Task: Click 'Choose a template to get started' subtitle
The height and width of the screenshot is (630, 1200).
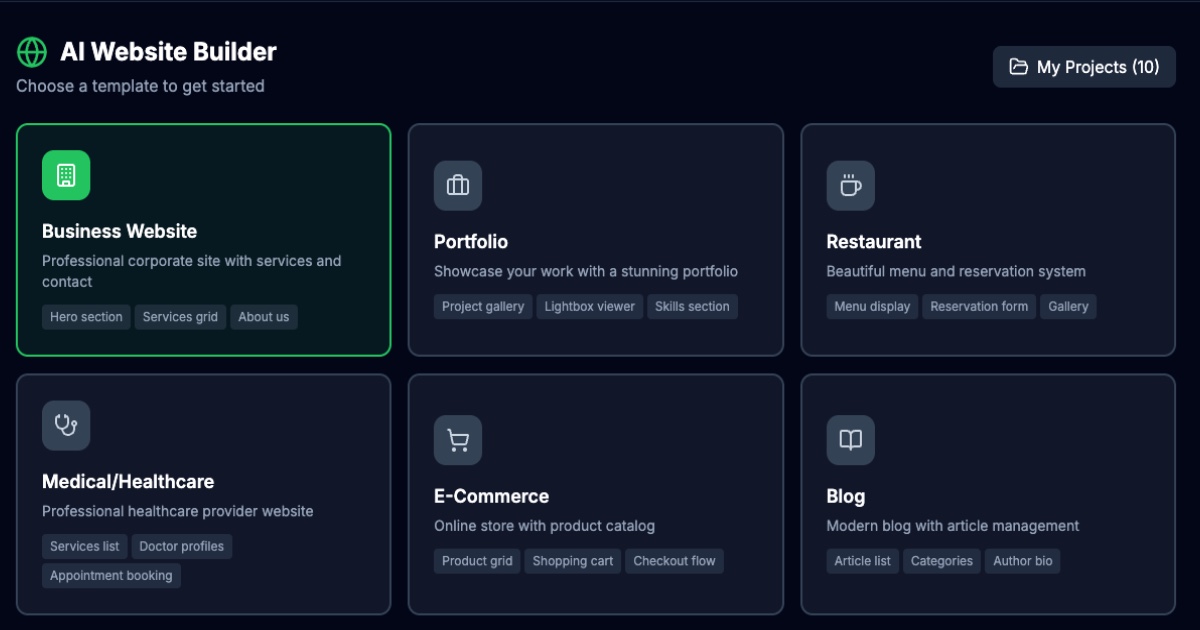Action: point(140,86)
